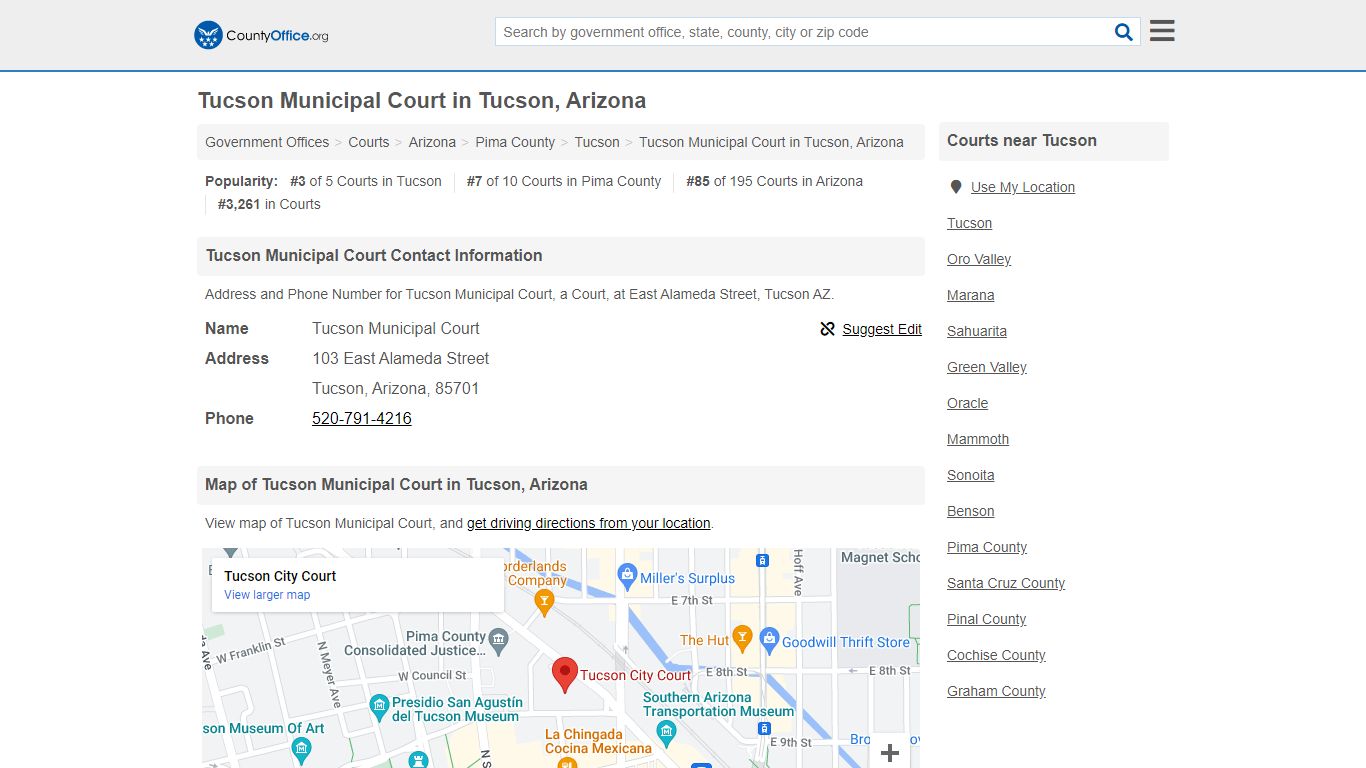Click the search magnifier icon
1366x768 pixels.
(1124, 32)
